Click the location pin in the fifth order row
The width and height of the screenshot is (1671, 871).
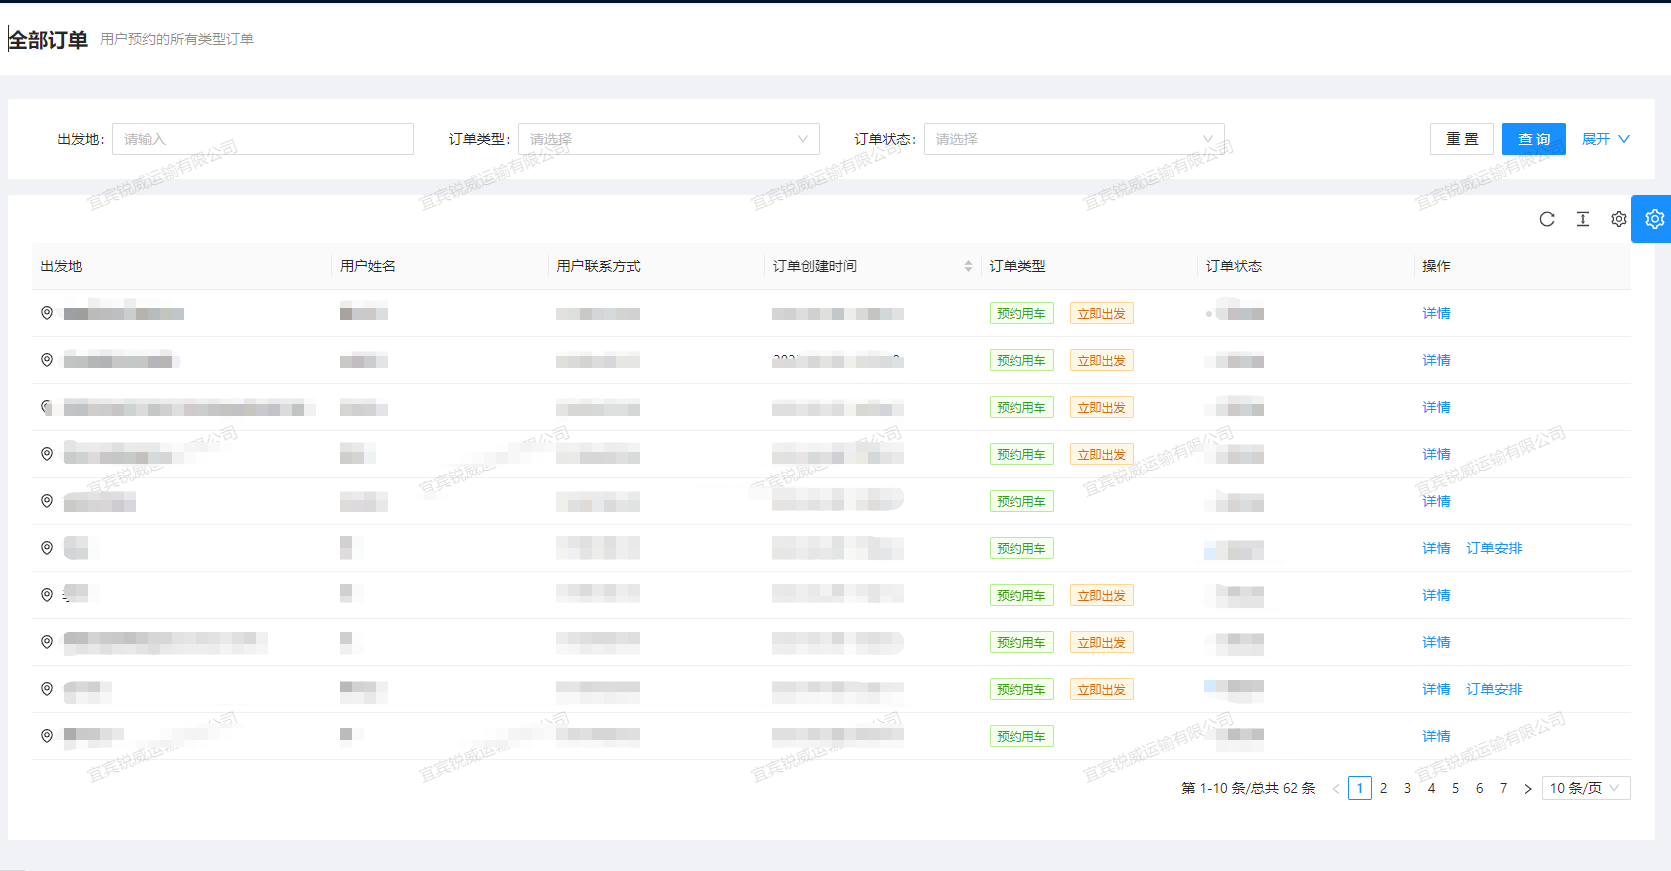coord(47,501)
